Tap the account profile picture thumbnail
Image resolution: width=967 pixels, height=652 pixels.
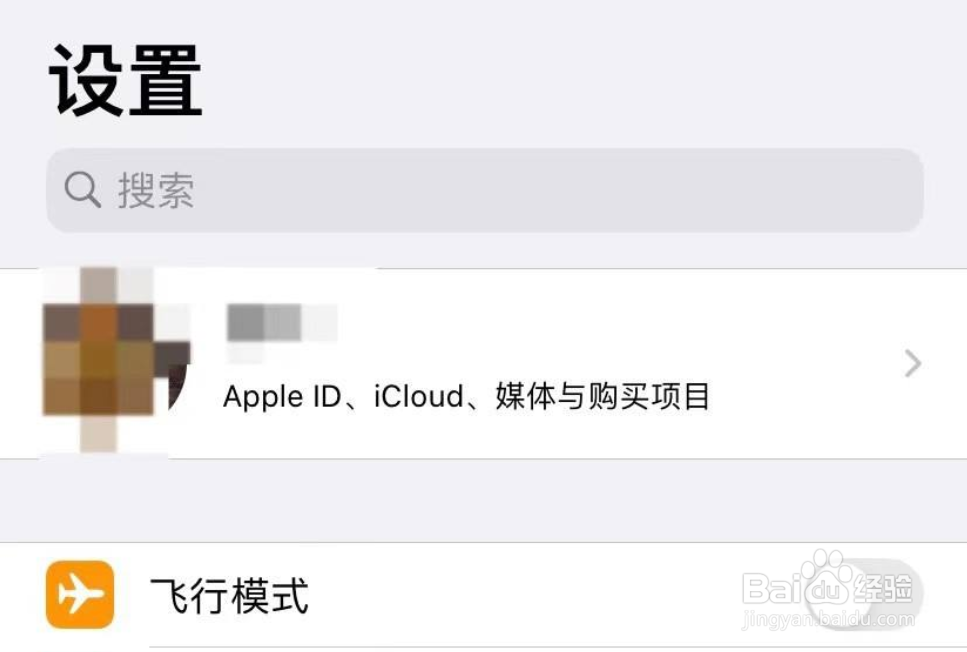coord(116,361)
